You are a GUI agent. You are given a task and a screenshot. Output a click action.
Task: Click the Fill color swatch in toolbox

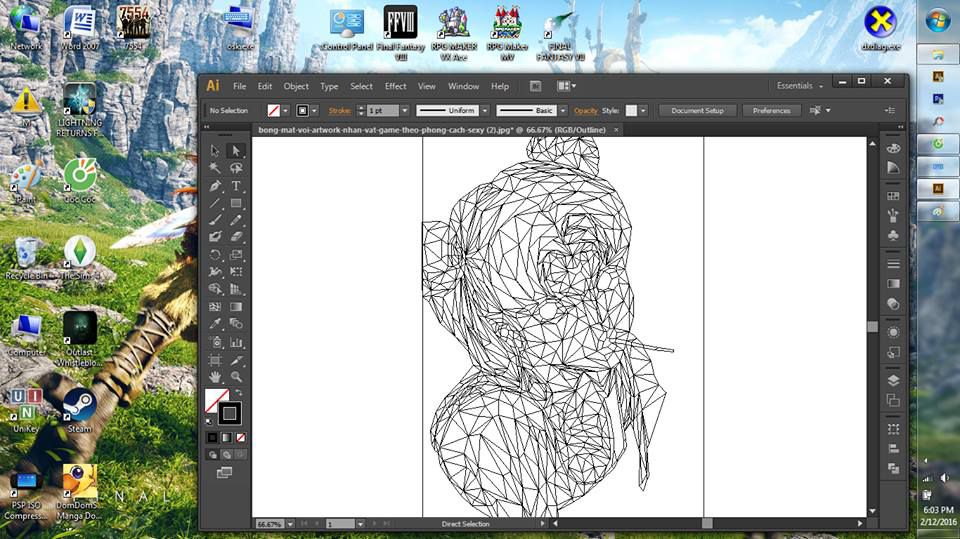215,401
